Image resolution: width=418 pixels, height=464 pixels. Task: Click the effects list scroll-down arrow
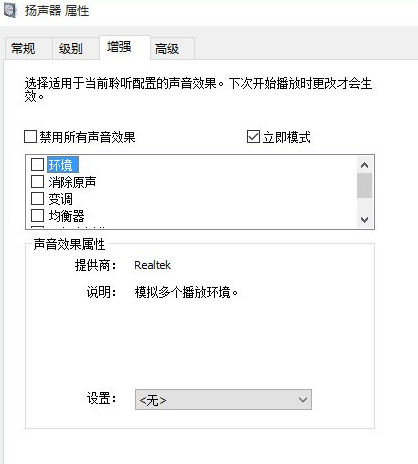tap(364, 220)
